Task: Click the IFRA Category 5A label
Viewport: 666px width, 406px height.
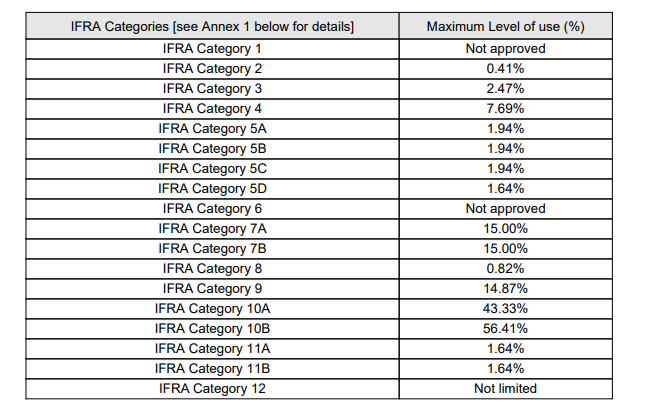Action: click(211, 128)
